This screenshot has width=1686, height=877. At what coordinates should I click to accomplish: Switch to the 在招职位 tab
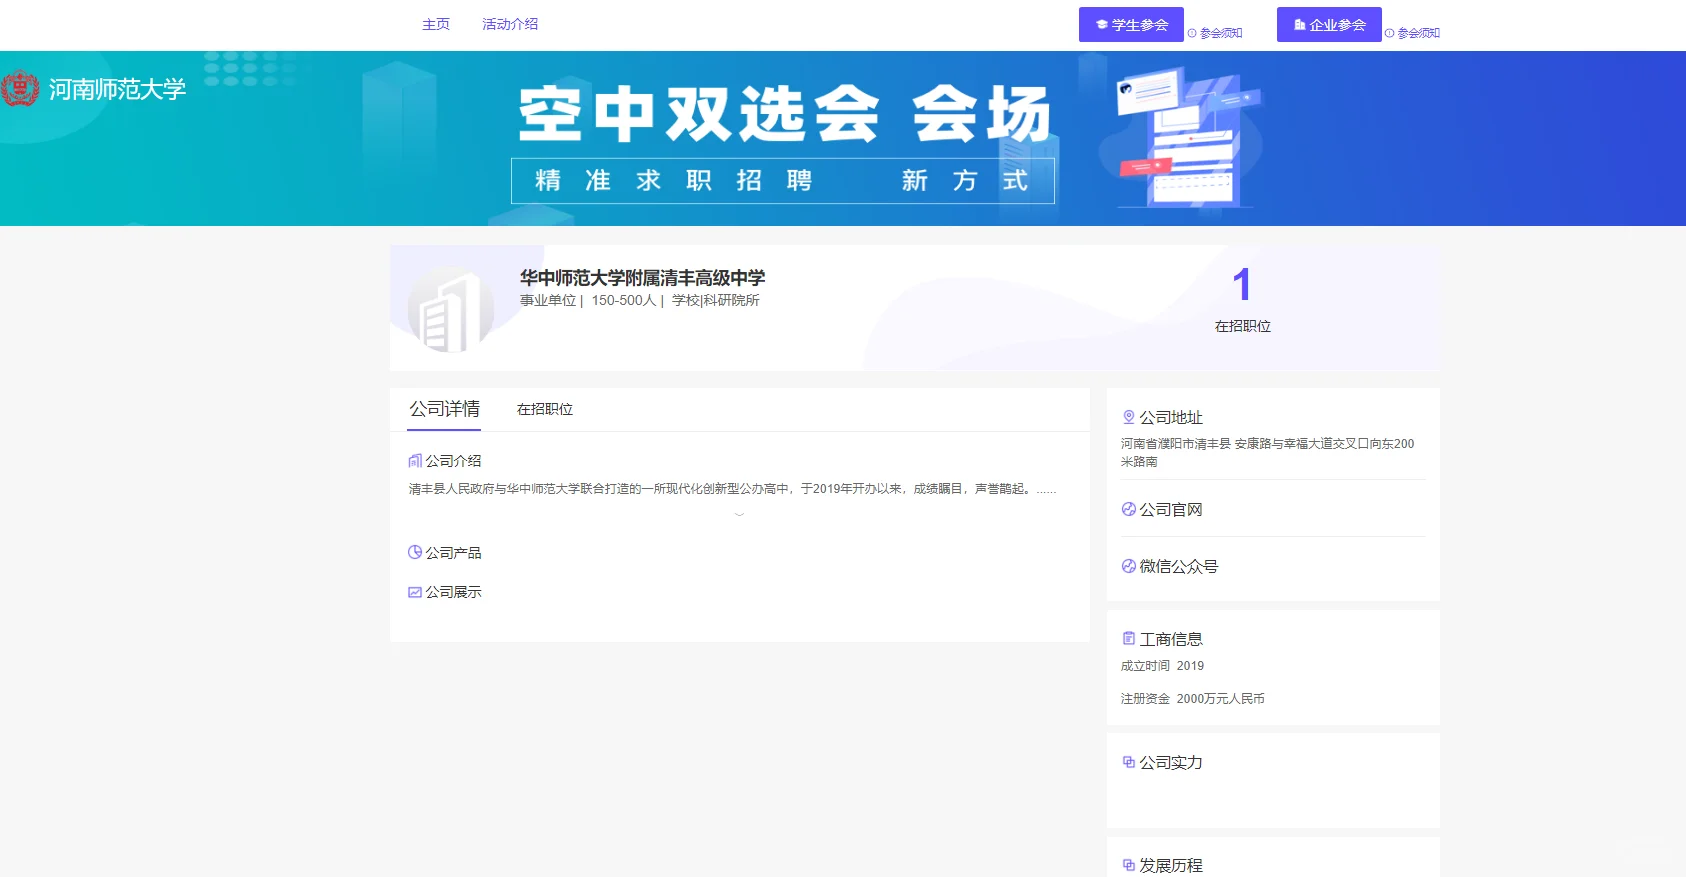pos(545,409)
